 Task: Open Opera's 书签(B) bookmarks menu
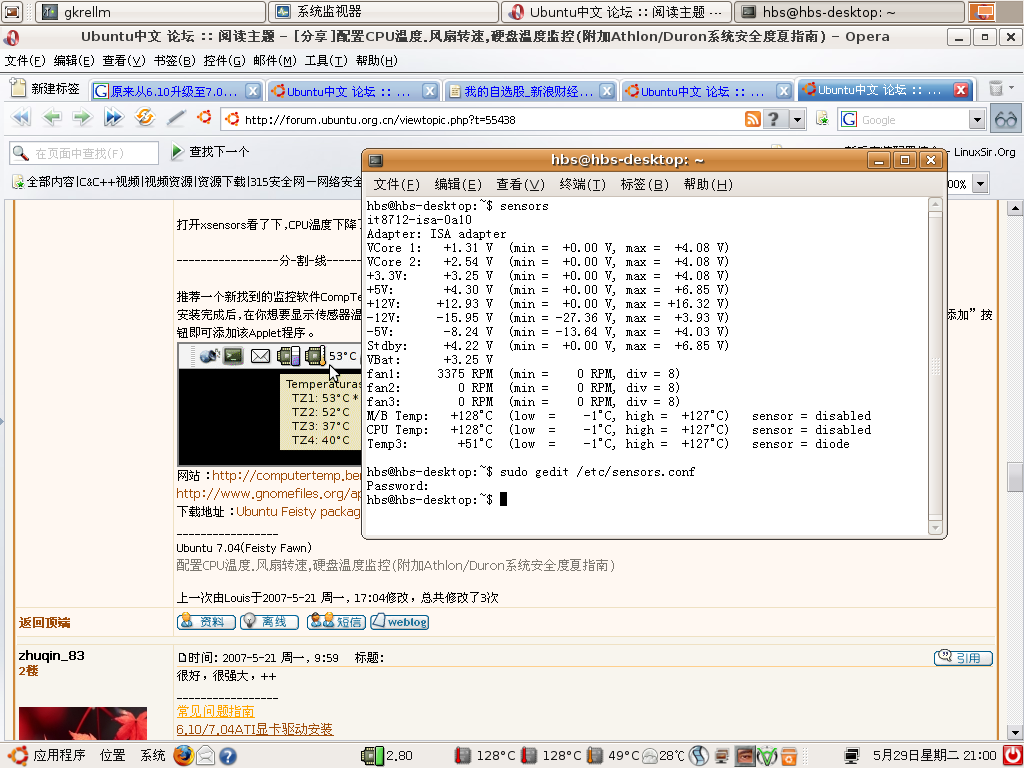(x=174, y=61)
